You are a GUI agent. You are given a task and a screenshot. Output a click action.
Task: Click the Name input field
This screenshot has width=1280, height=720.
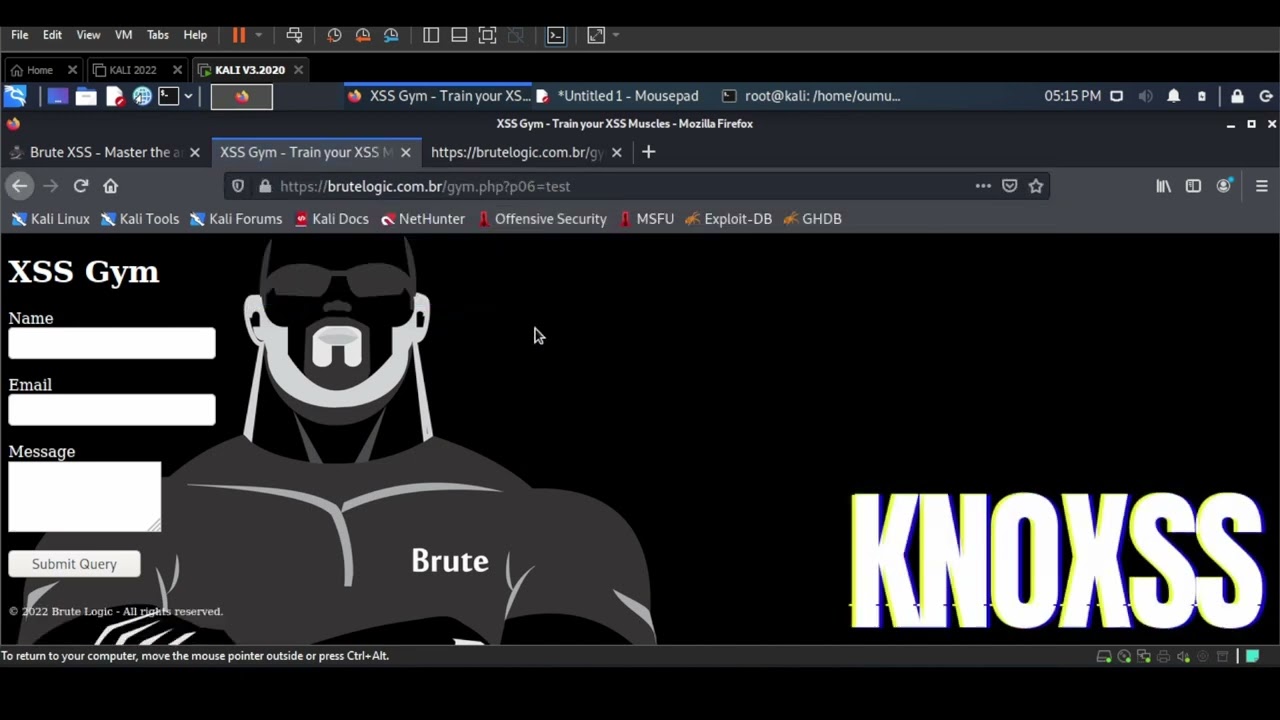(112, 343)
